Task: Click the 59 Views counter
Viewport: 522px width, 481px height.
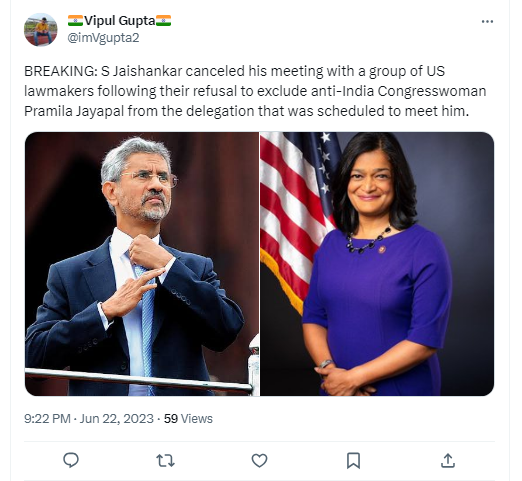Action: click(188, 419)
